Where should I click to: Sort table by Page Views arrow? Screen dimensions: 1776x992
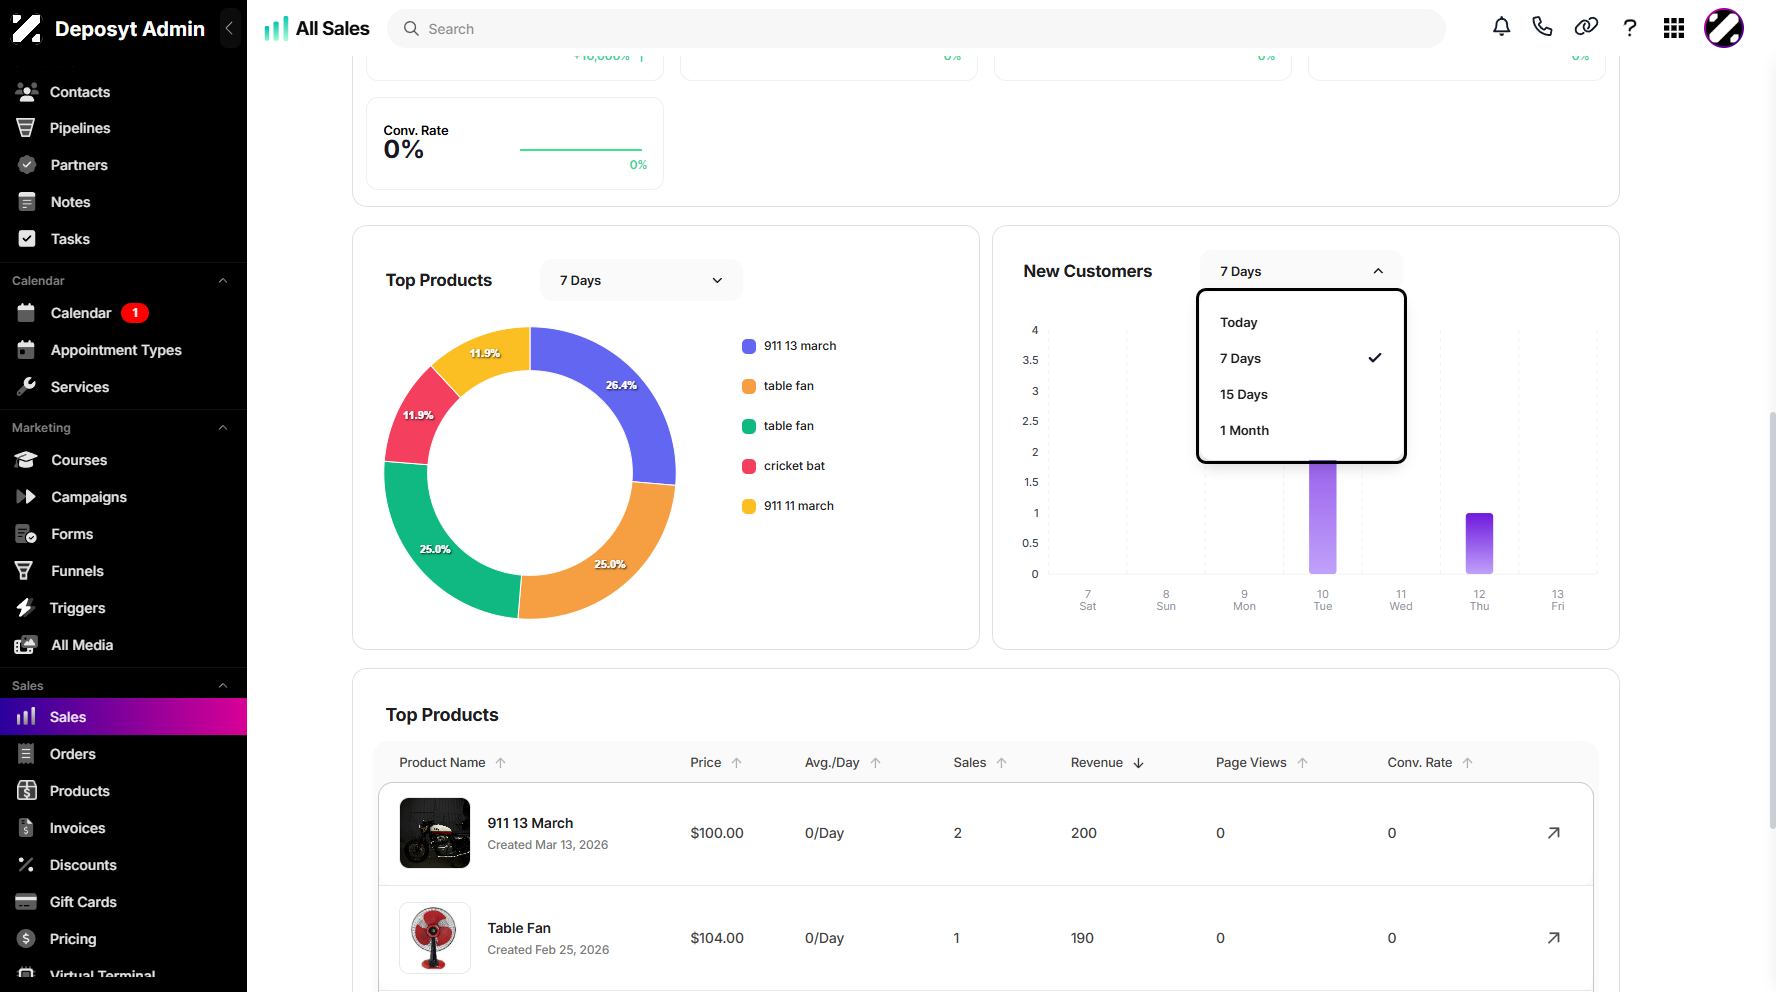click(x=1303, y=763)
